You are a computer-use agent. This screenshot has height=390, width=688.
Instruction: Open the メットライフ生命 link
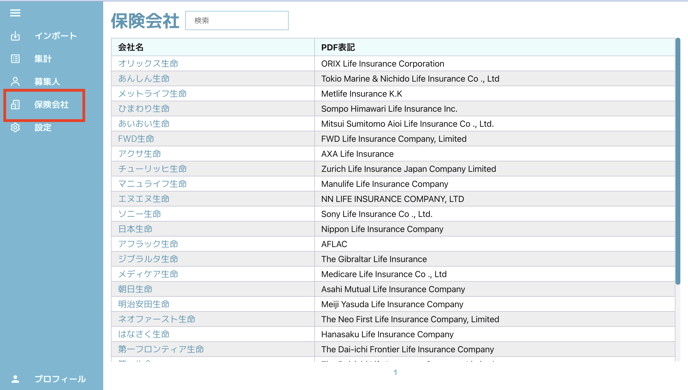pyautogui.click(x=152, y=93)
